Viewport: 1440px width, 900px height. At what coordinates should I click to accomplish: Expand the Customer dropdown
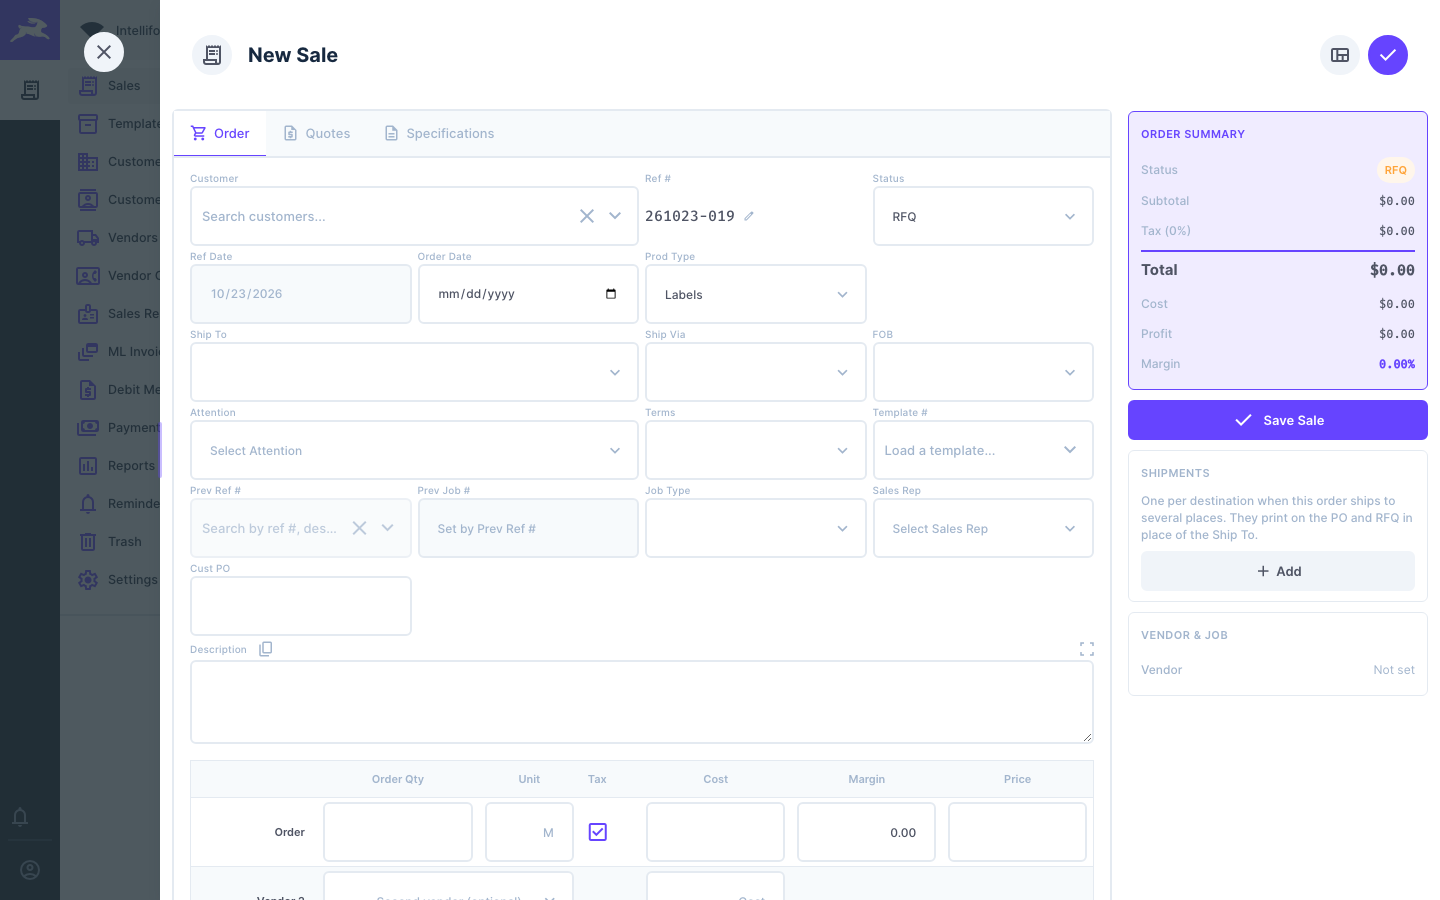coord(615,216)
